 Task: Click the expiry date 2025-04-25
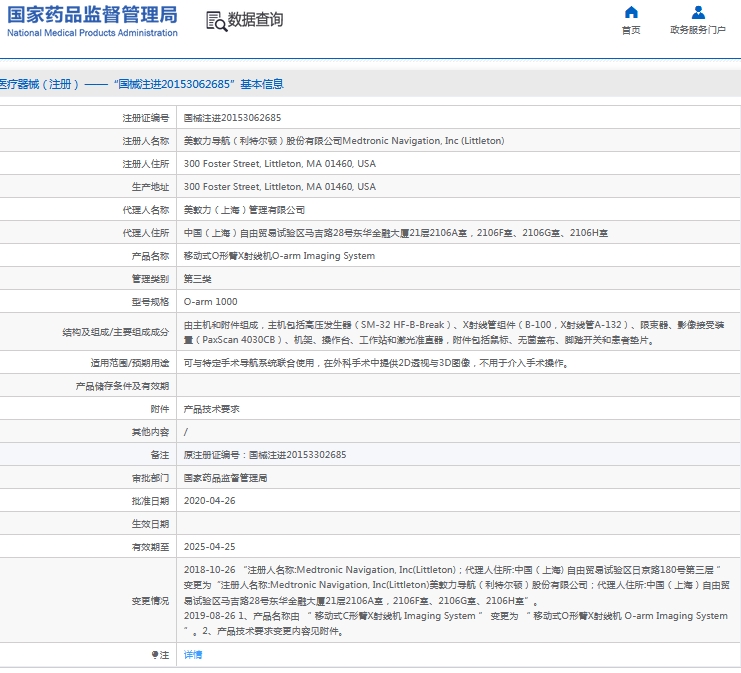click(209, 546)
